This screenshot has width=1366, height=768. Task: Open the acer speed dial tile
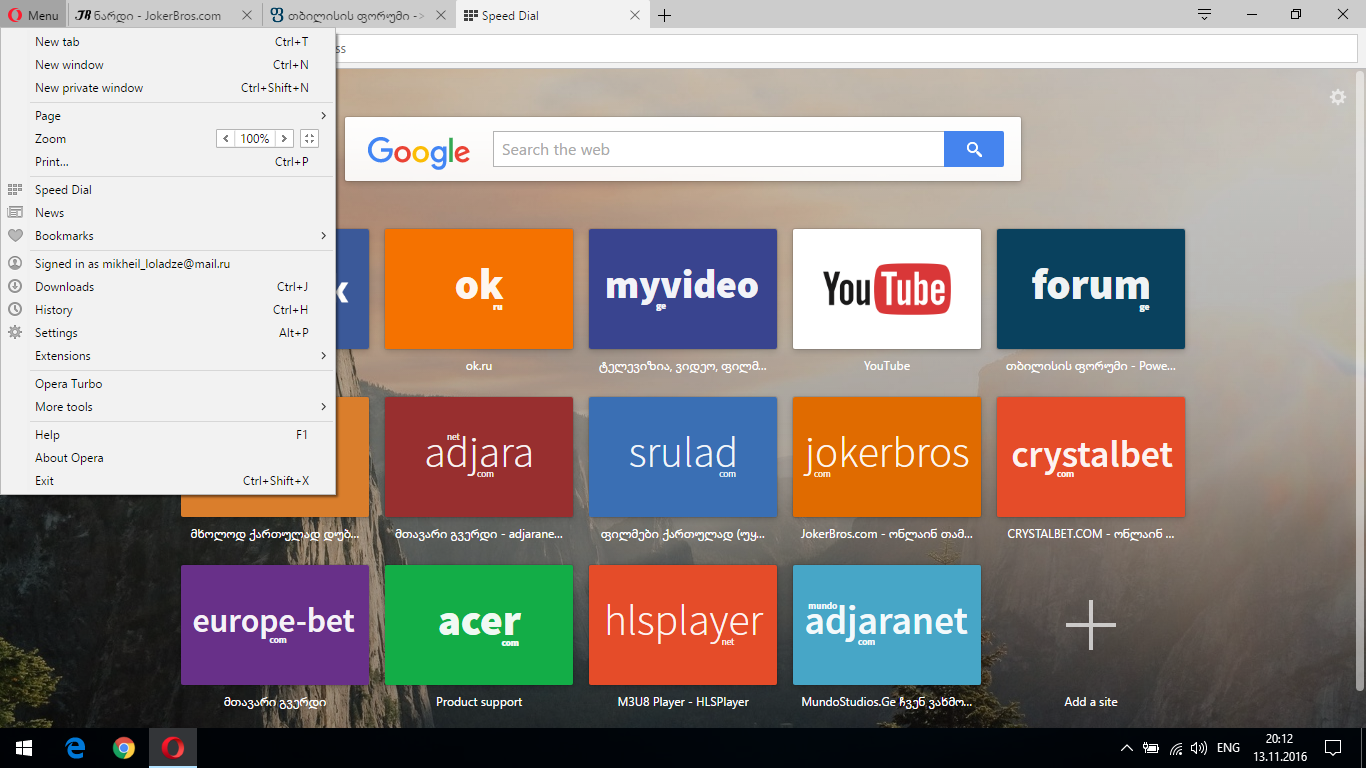[479, 625]
